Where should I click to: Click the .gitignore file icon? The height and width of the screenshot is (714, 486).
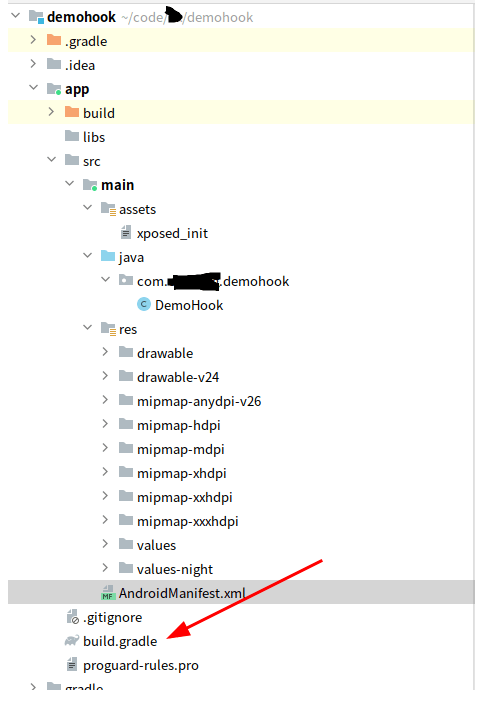(72, 617)
